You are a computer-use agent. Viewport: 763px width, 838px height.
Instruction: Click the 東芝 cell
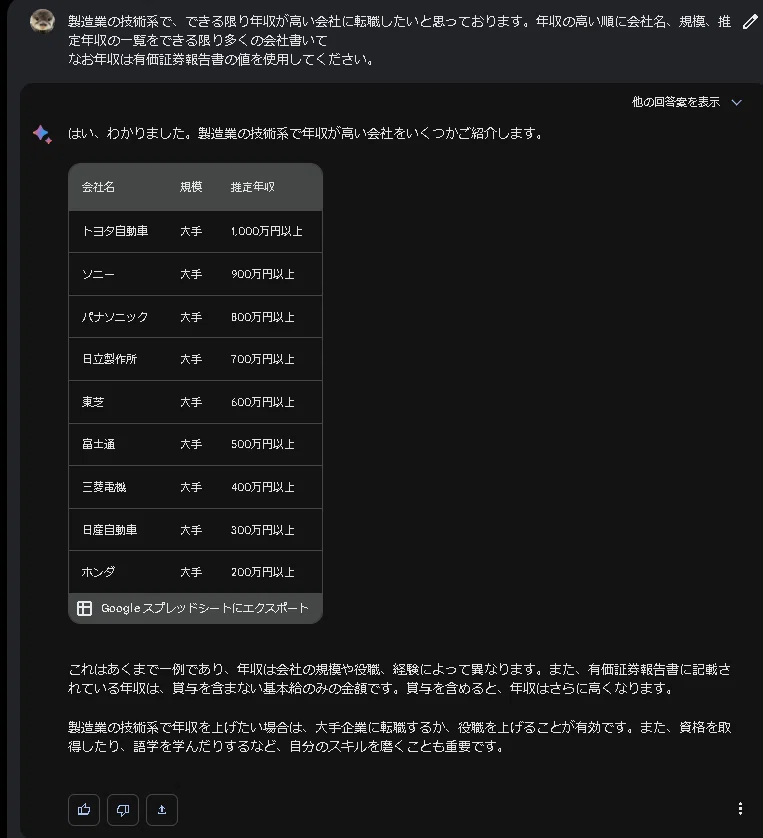93,402
